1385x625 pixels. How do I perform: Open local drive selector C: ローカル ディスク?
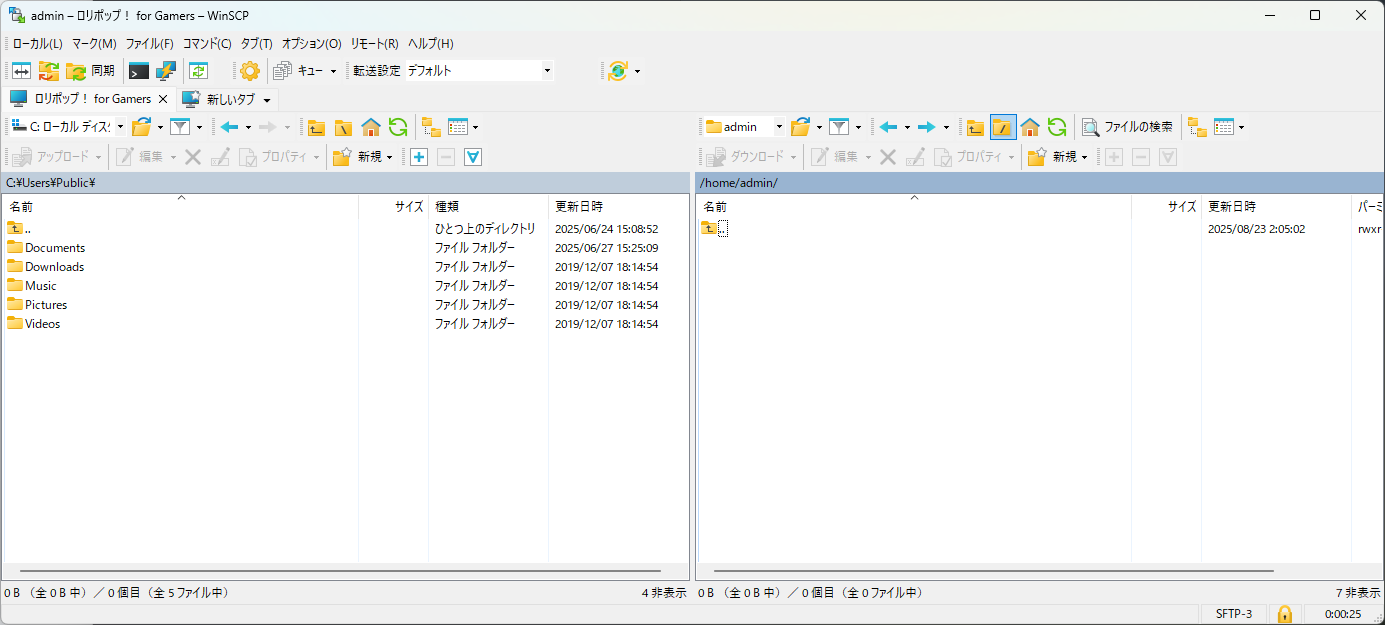point(68,127)
